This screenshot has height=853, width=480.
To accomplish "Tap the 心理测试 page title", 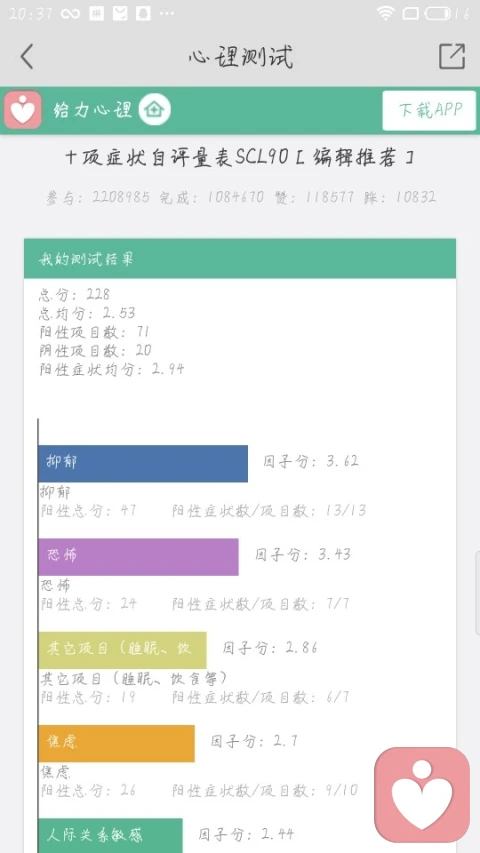I will click(x=241, y=57).
